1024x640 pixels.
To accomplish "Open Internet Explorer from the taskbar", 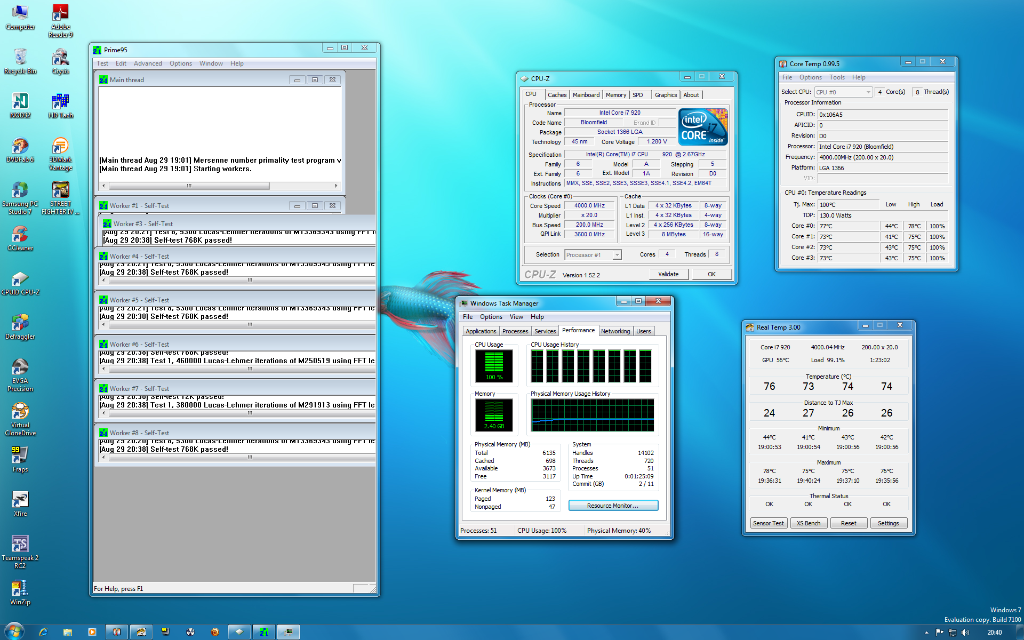I will (43, 632).
